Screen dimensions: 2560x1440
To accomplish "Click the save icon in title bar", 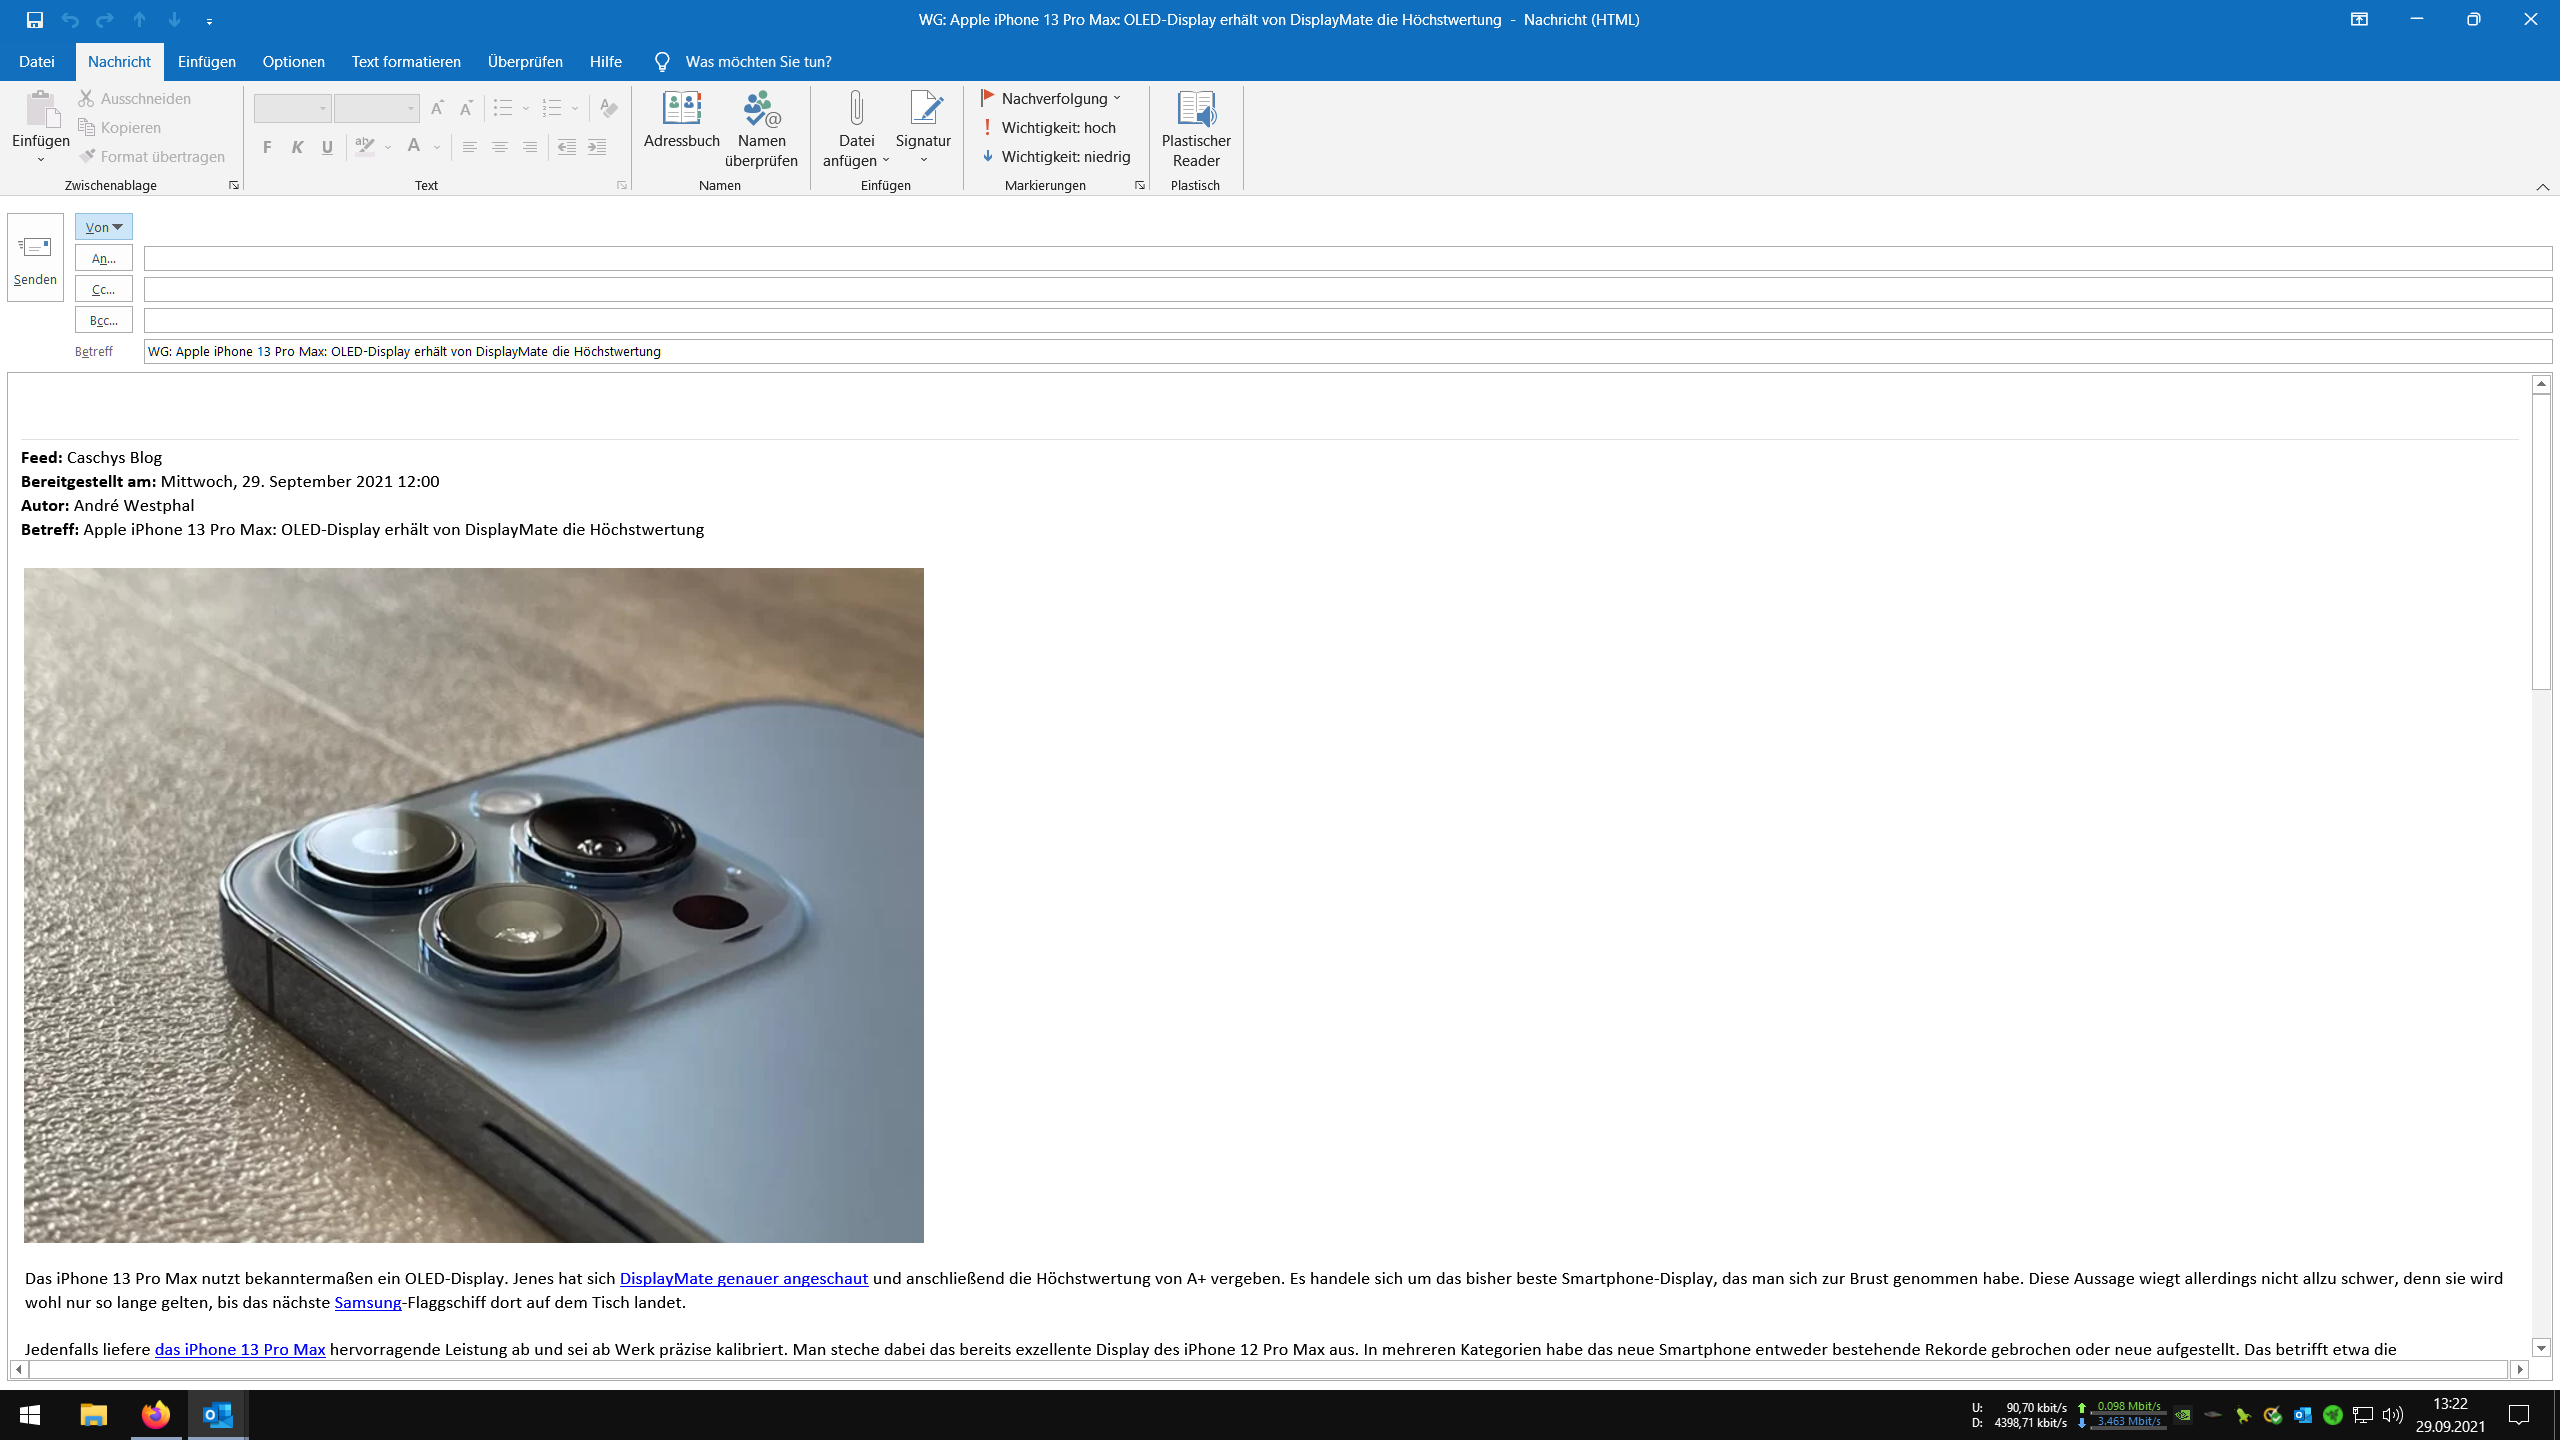I will coord(35,19).
